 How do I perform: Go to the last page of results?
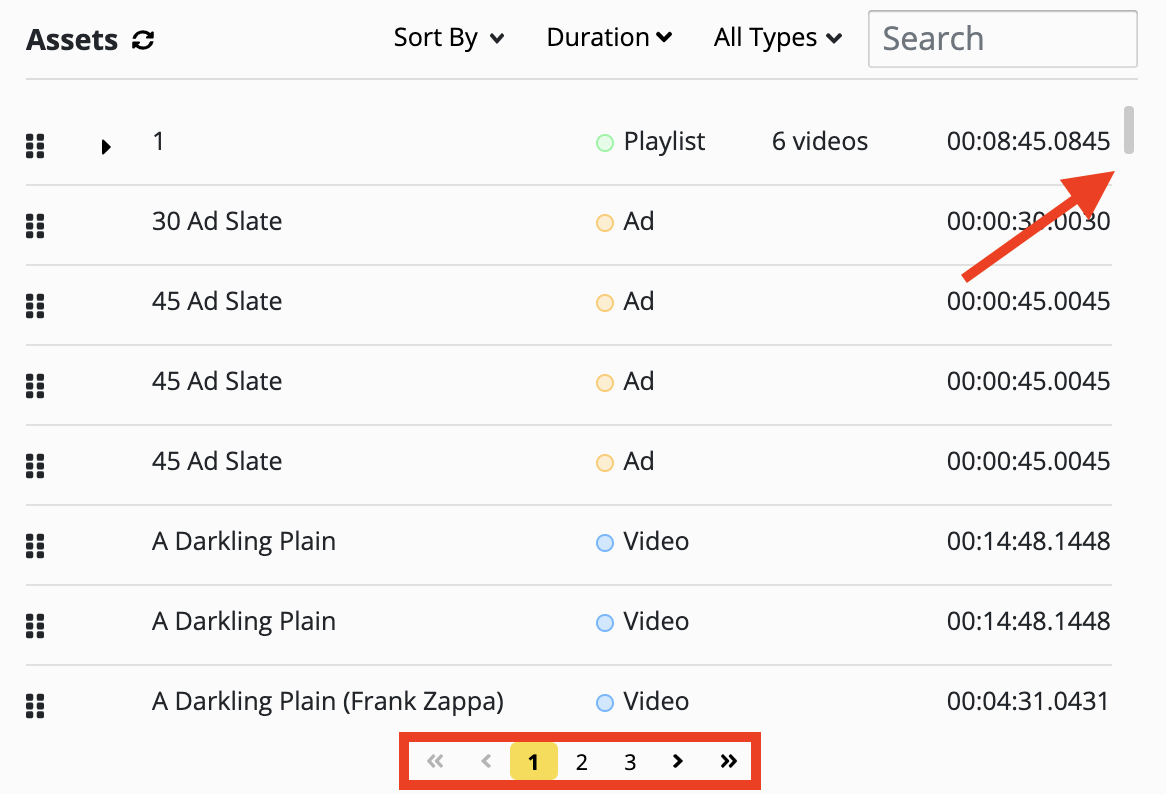coord(728,762)
